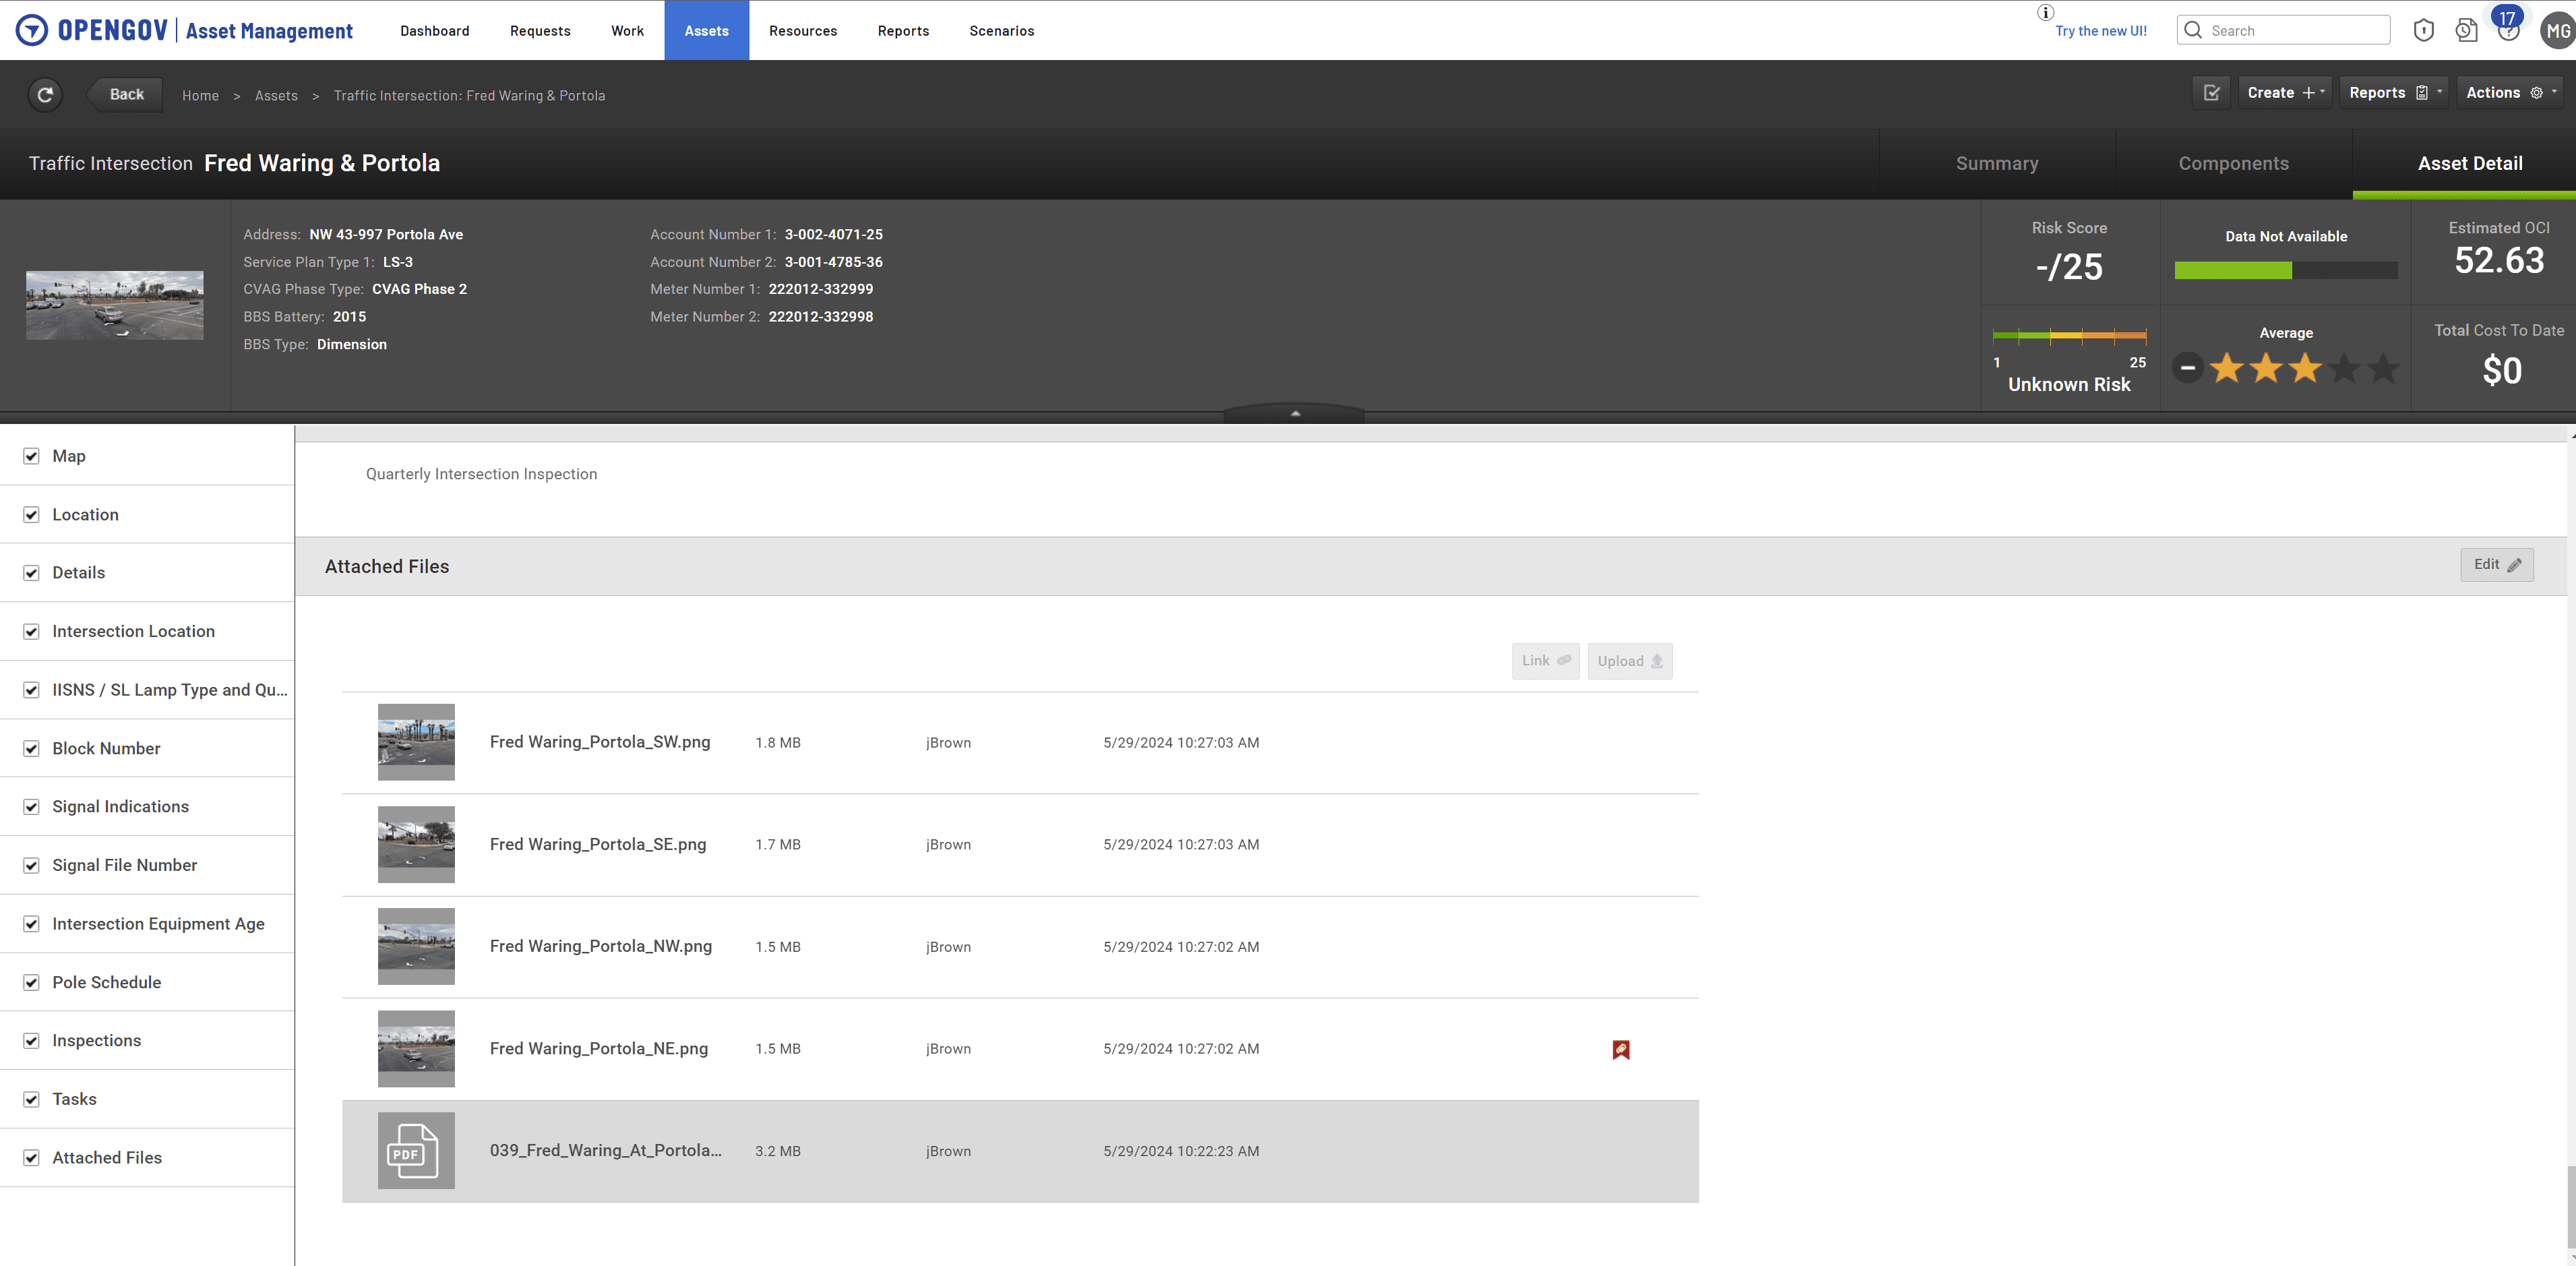Toggle the Attached Files sidebar checkbox

pyautogui.click(x=32, y=1158)
